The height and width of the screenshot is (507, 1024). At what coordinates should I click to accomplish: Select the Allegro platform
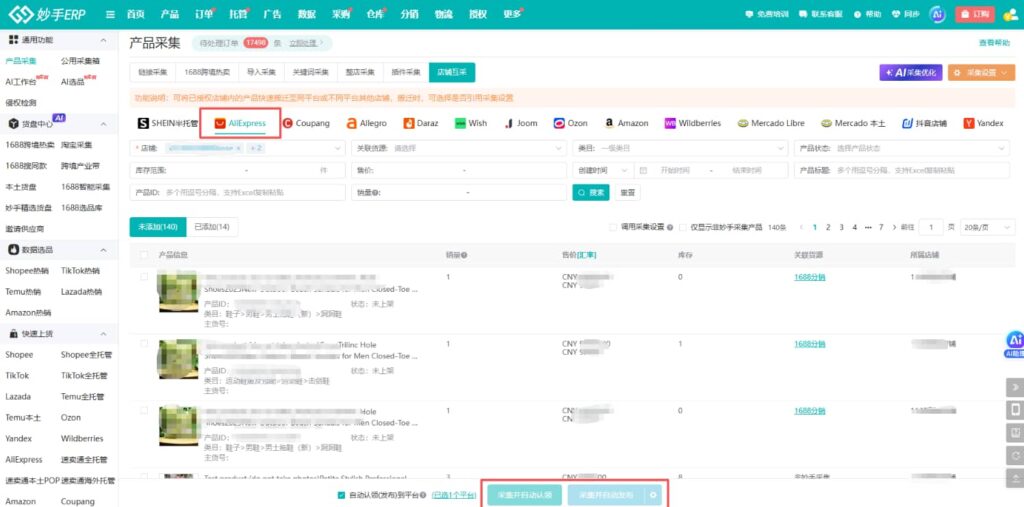click(x=366, y=123)
